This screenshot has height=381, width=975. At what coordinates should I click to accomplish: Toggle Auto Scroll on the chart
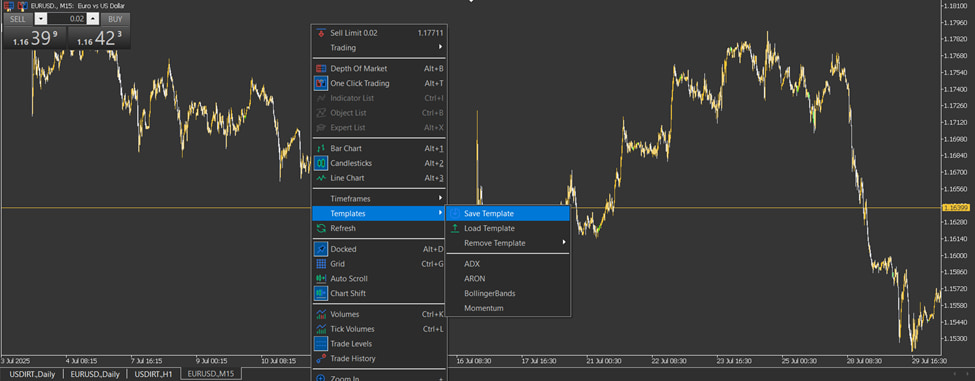379,279
